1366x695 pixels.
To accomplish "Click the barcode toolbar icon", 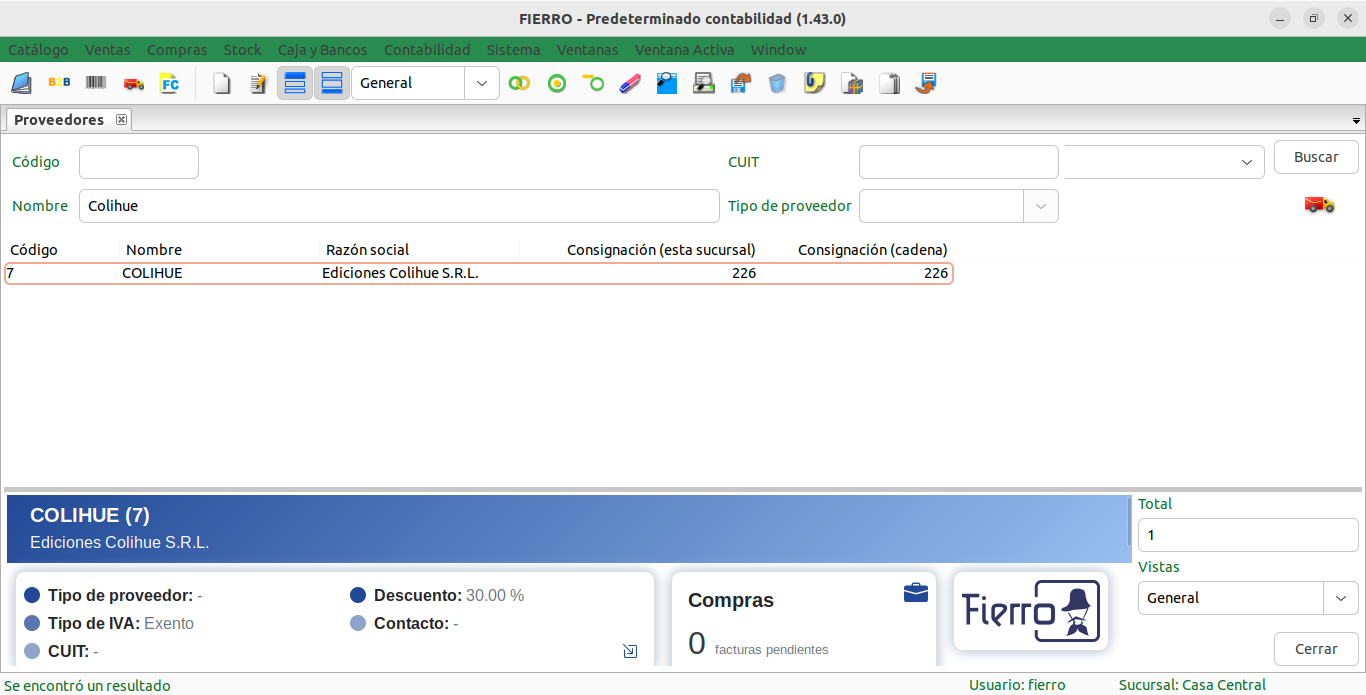I will tap(96, 83).
